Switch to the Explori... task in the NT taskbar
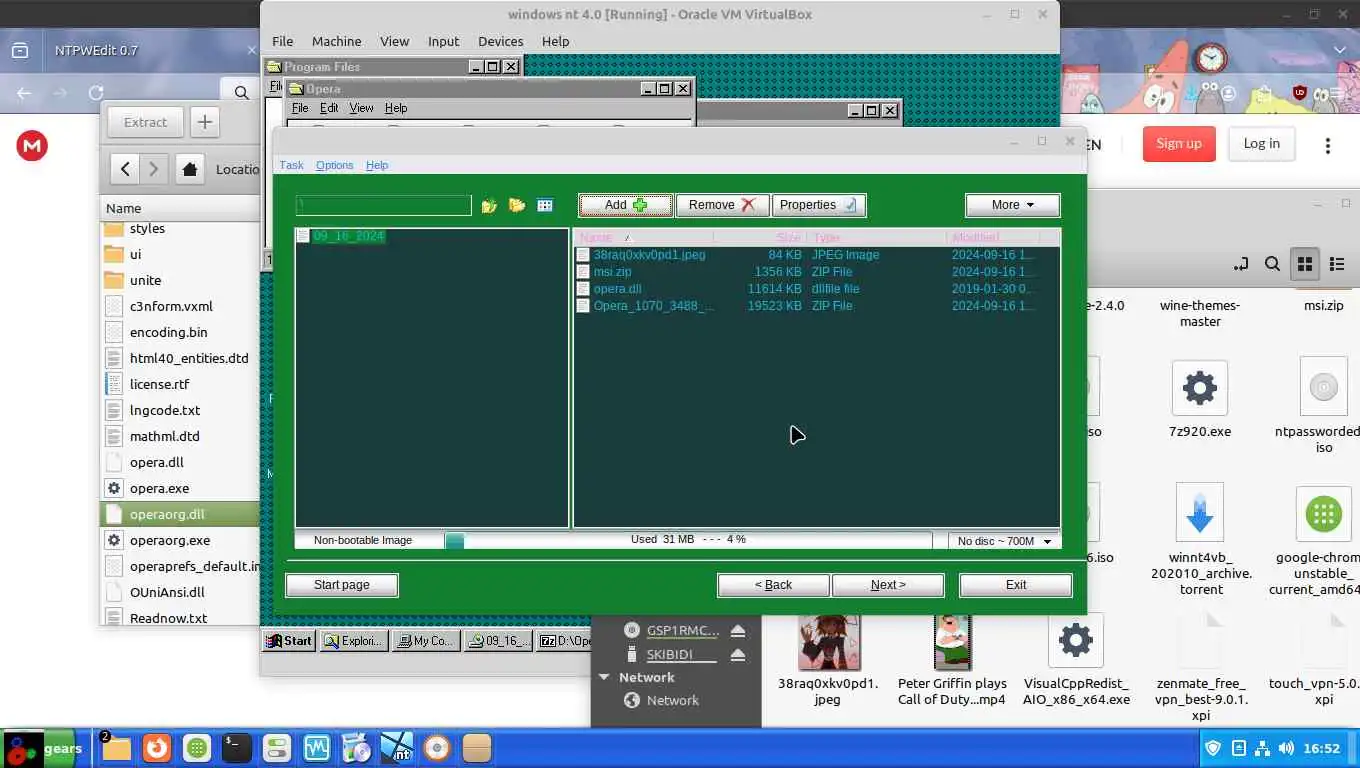The image size is (1360, 768). click(x=354, y=641)
